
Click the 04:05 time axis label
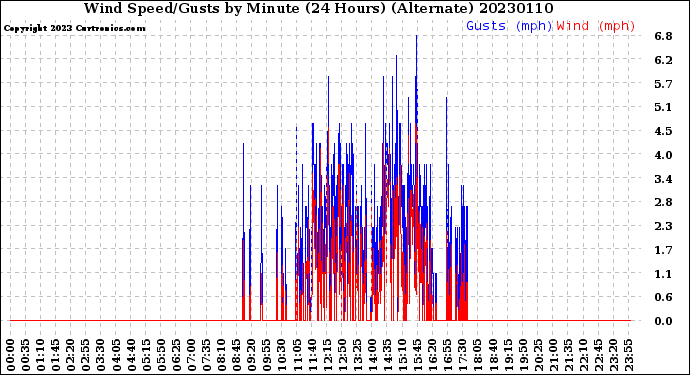(x=116, y=355)
